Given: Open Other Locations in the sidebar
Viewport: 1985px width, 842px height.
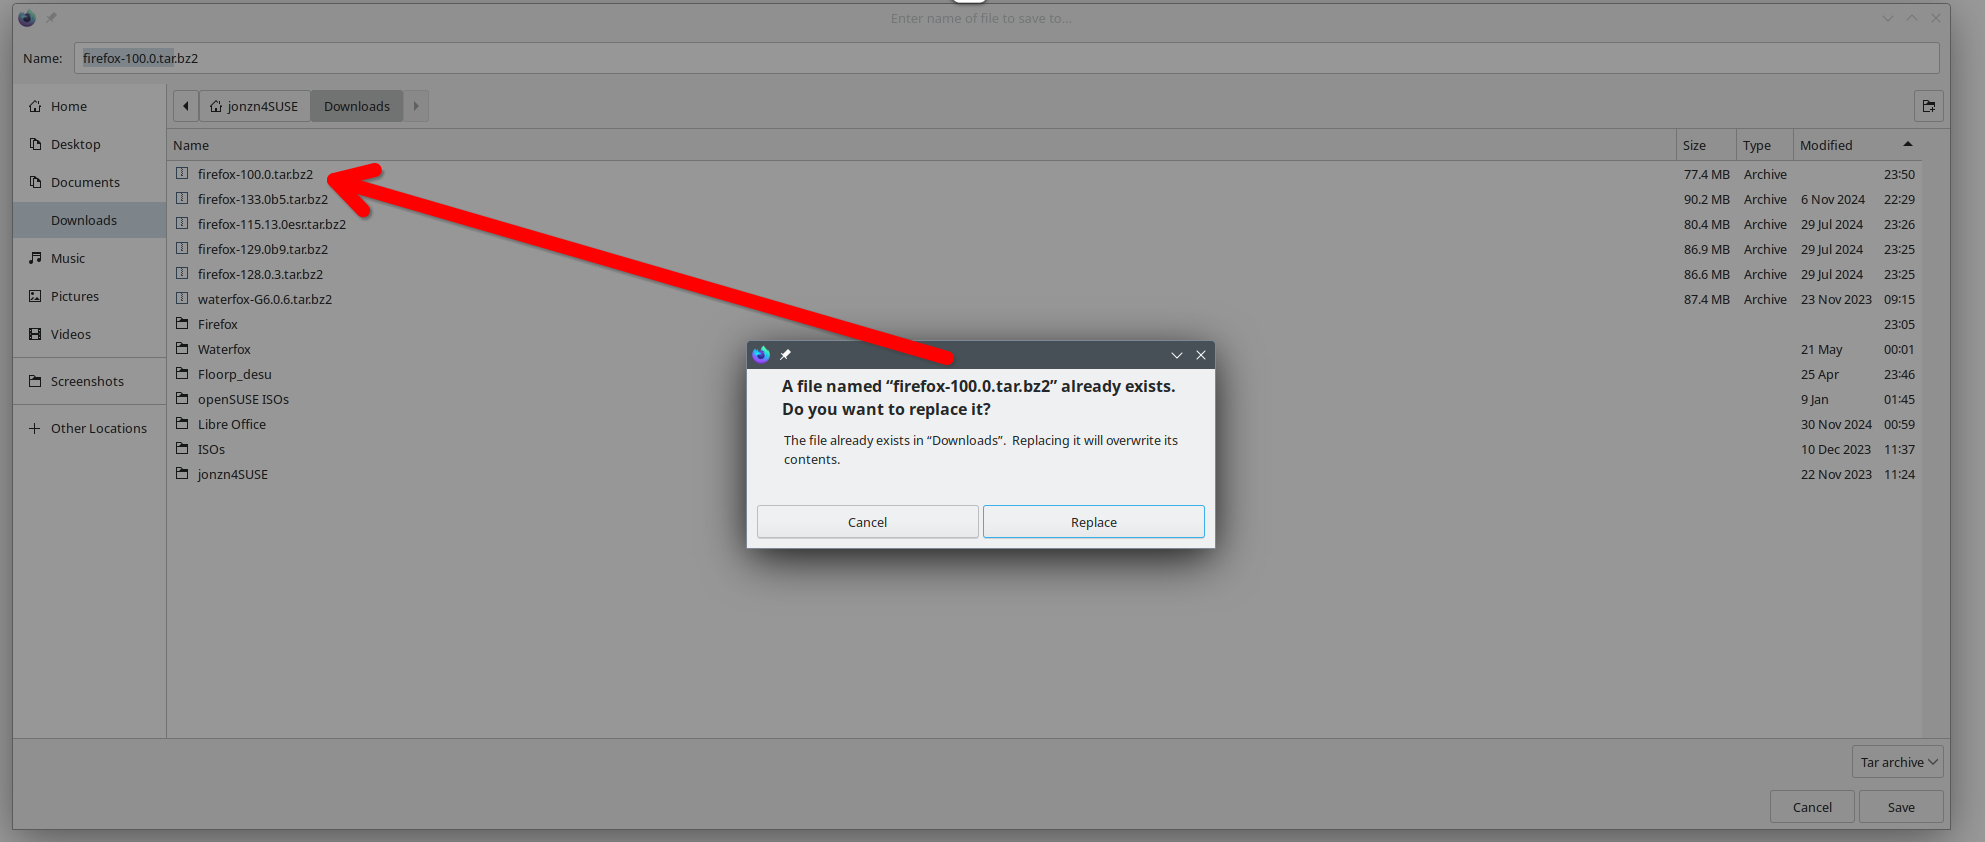Looking at the screenshot, I should (x=89, y=428).
